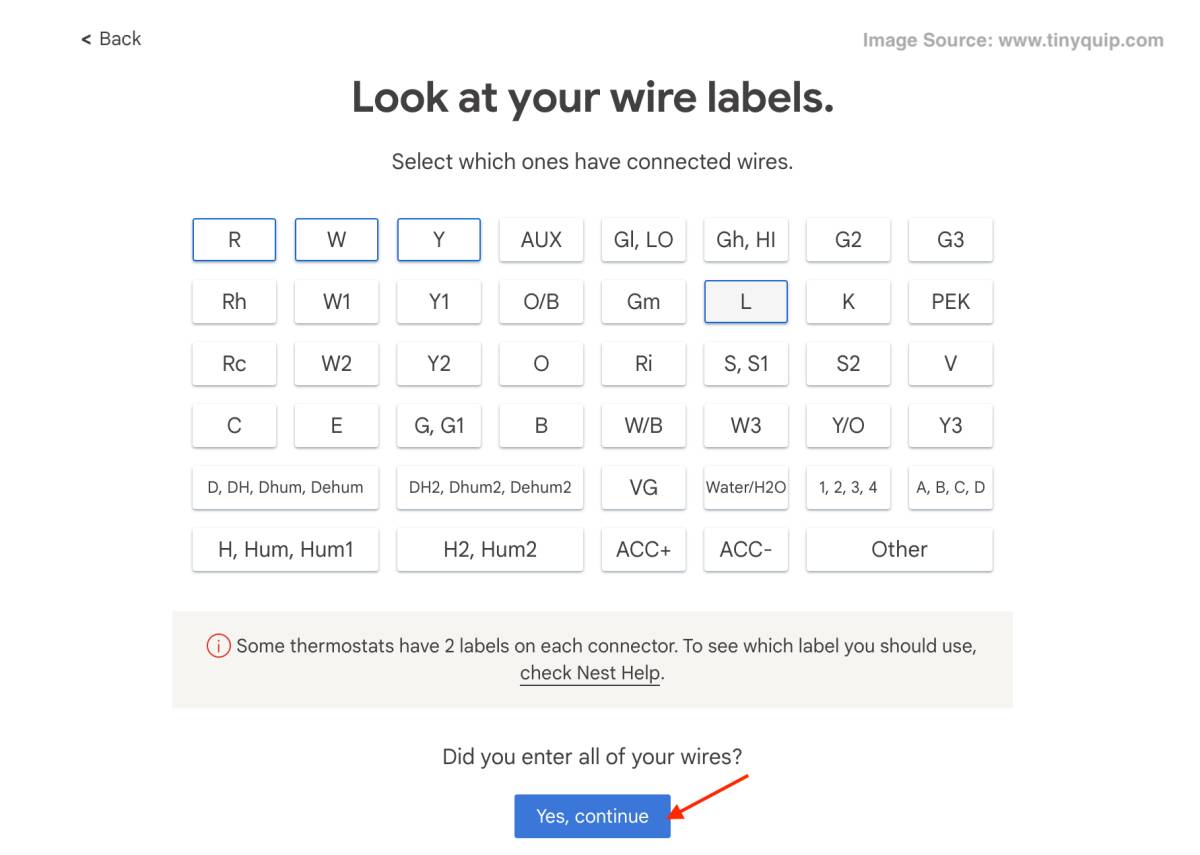Select the C wire connector

tap(233, 425)
